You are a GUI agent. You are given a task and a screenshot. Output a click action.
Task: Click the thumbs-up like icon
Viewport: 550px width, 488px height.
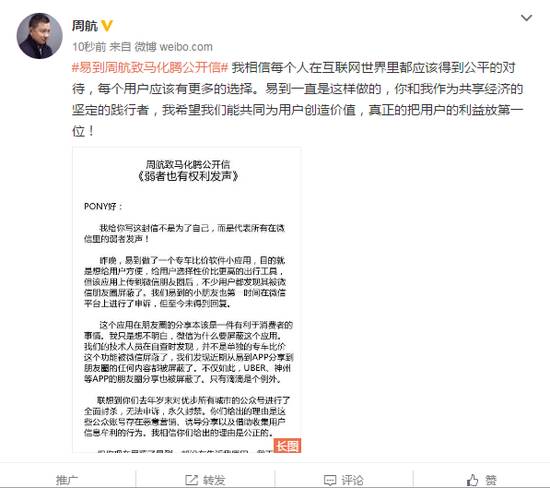472,480
